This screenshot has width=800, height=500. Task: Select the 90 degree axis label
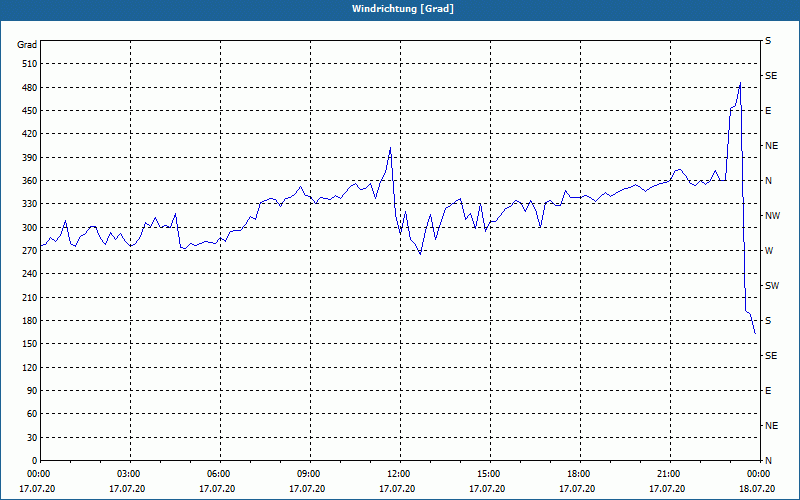[32, 390]
